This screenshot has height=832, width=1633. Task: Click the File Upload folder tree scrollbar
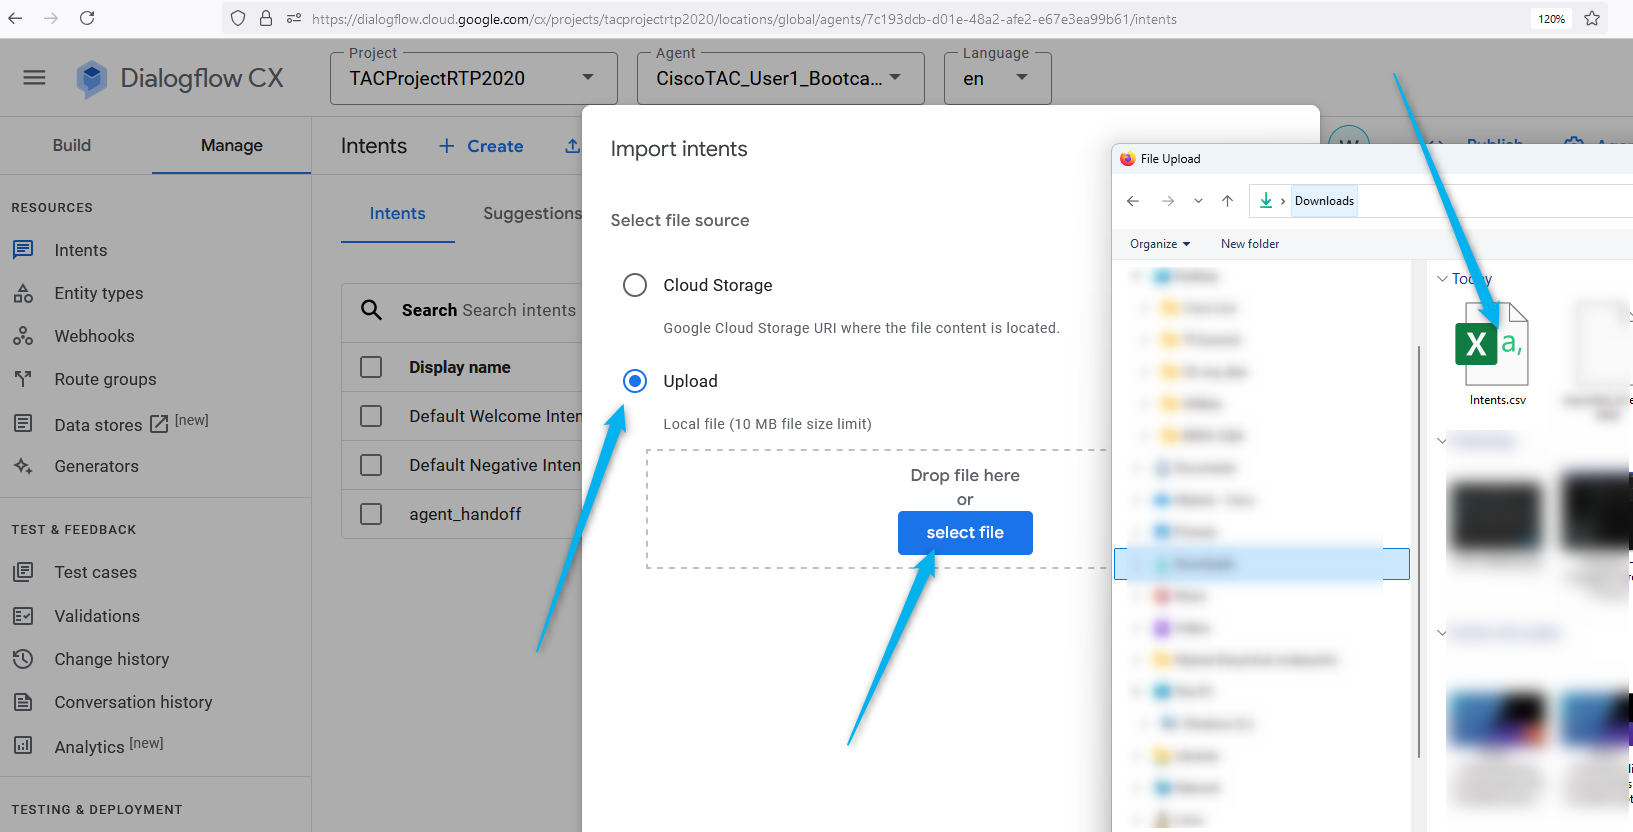pos(1419,550)
